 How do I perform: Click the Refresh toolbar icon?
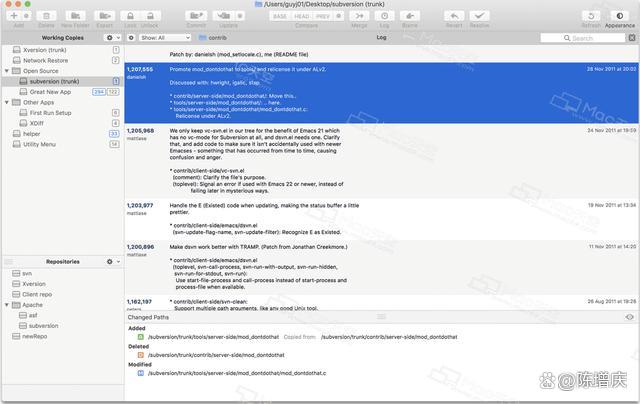(591, 16)
